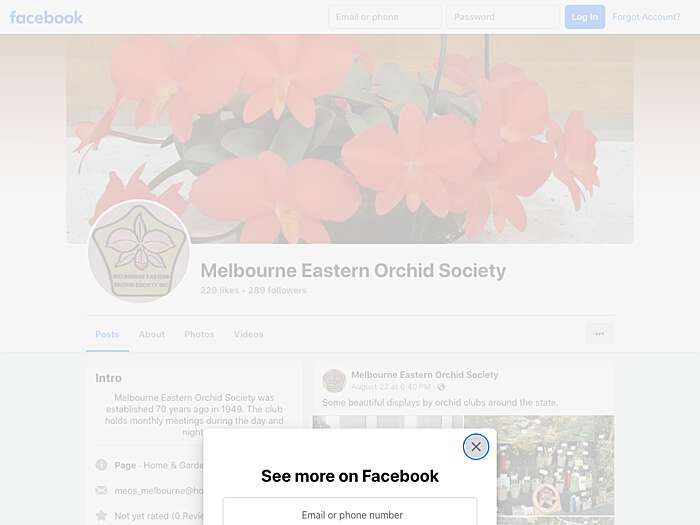Click the orchid society profile picture
The height and width of the screenshot is (525, 700).
(139, 251)
